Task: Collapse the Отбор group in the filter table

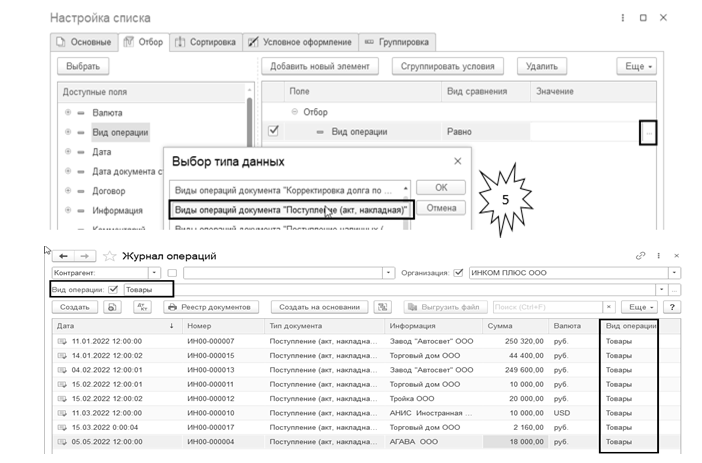Action: point(295,111)
